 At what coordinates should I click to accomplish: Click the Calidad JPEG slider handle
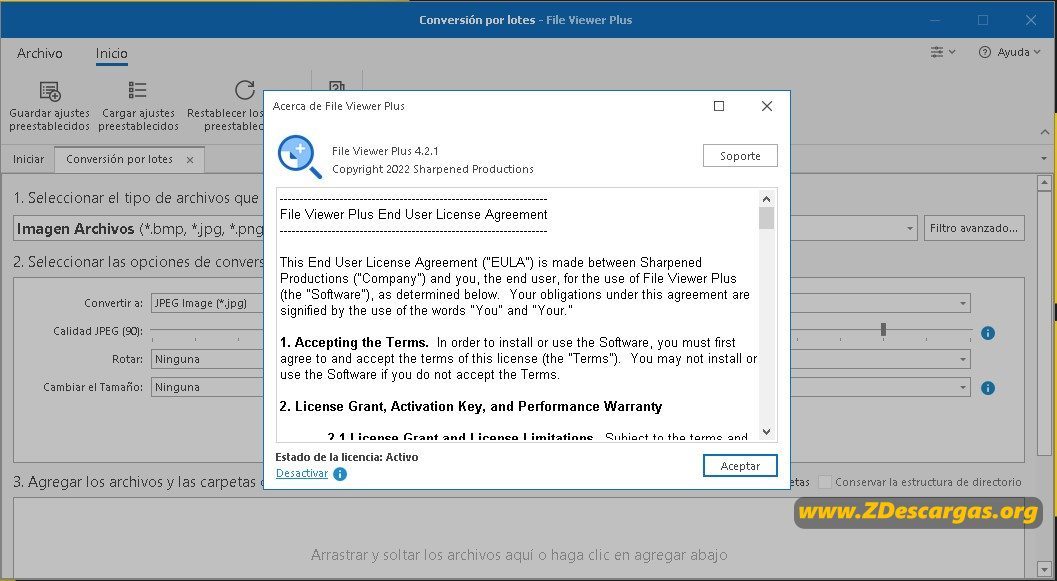[x=883, y=330]
